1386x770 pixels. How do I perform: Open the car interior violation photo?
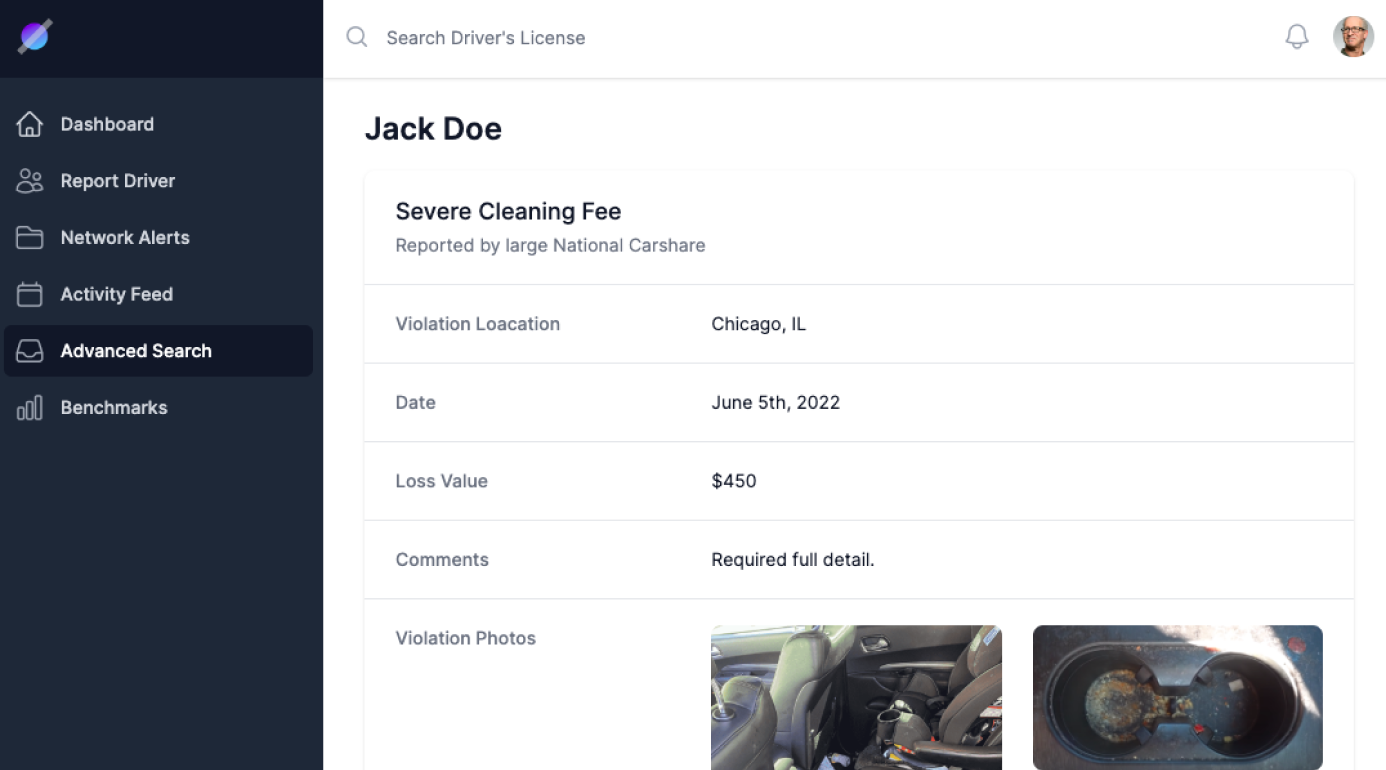(856, 697)
